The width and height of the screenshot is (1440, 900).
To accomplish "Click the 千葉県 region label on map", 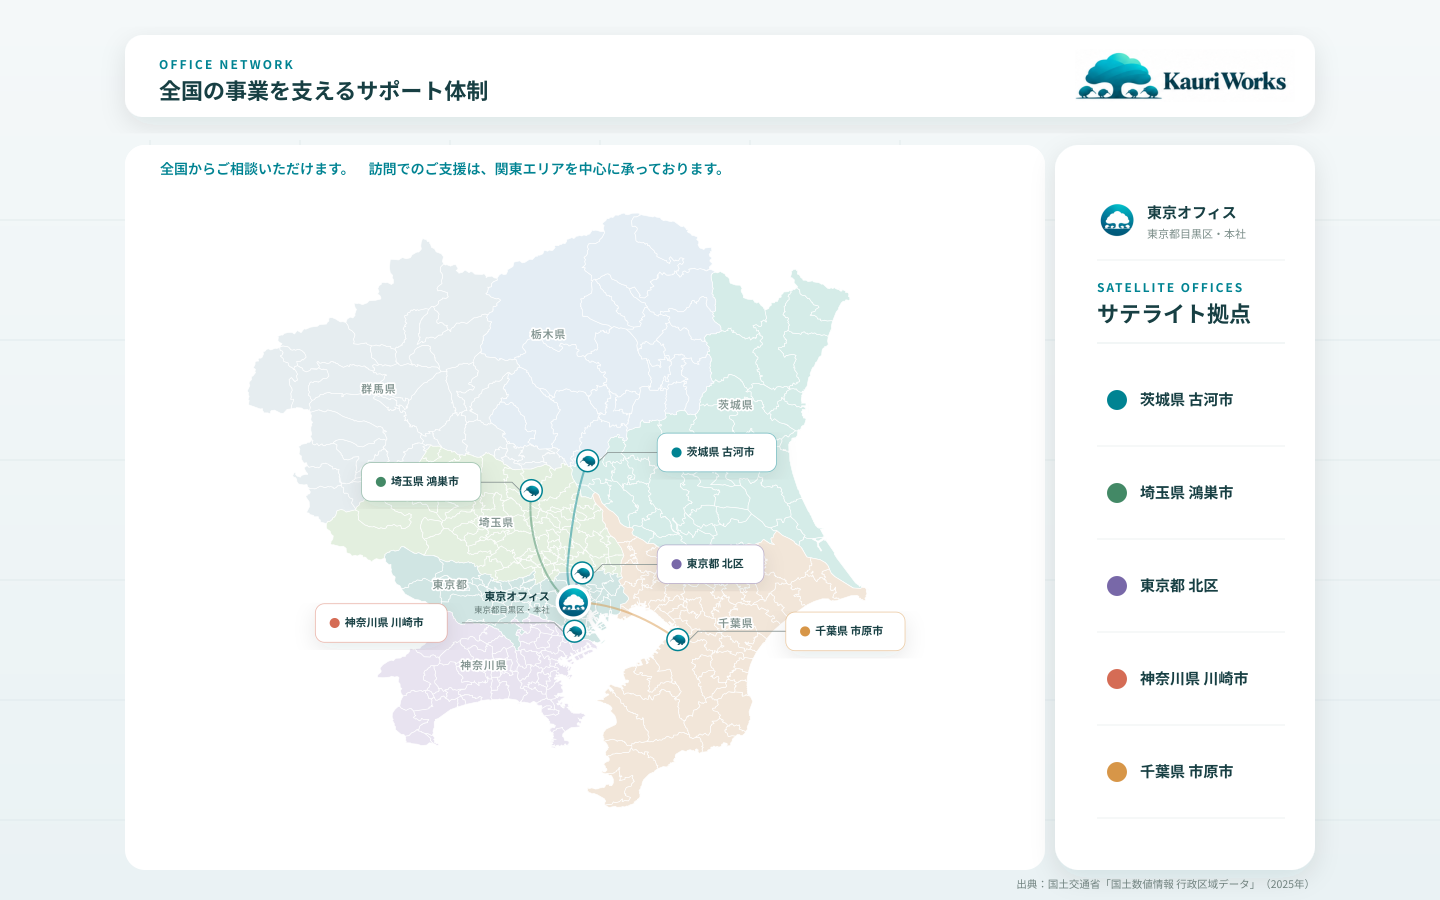I will [x=735, y=623].
